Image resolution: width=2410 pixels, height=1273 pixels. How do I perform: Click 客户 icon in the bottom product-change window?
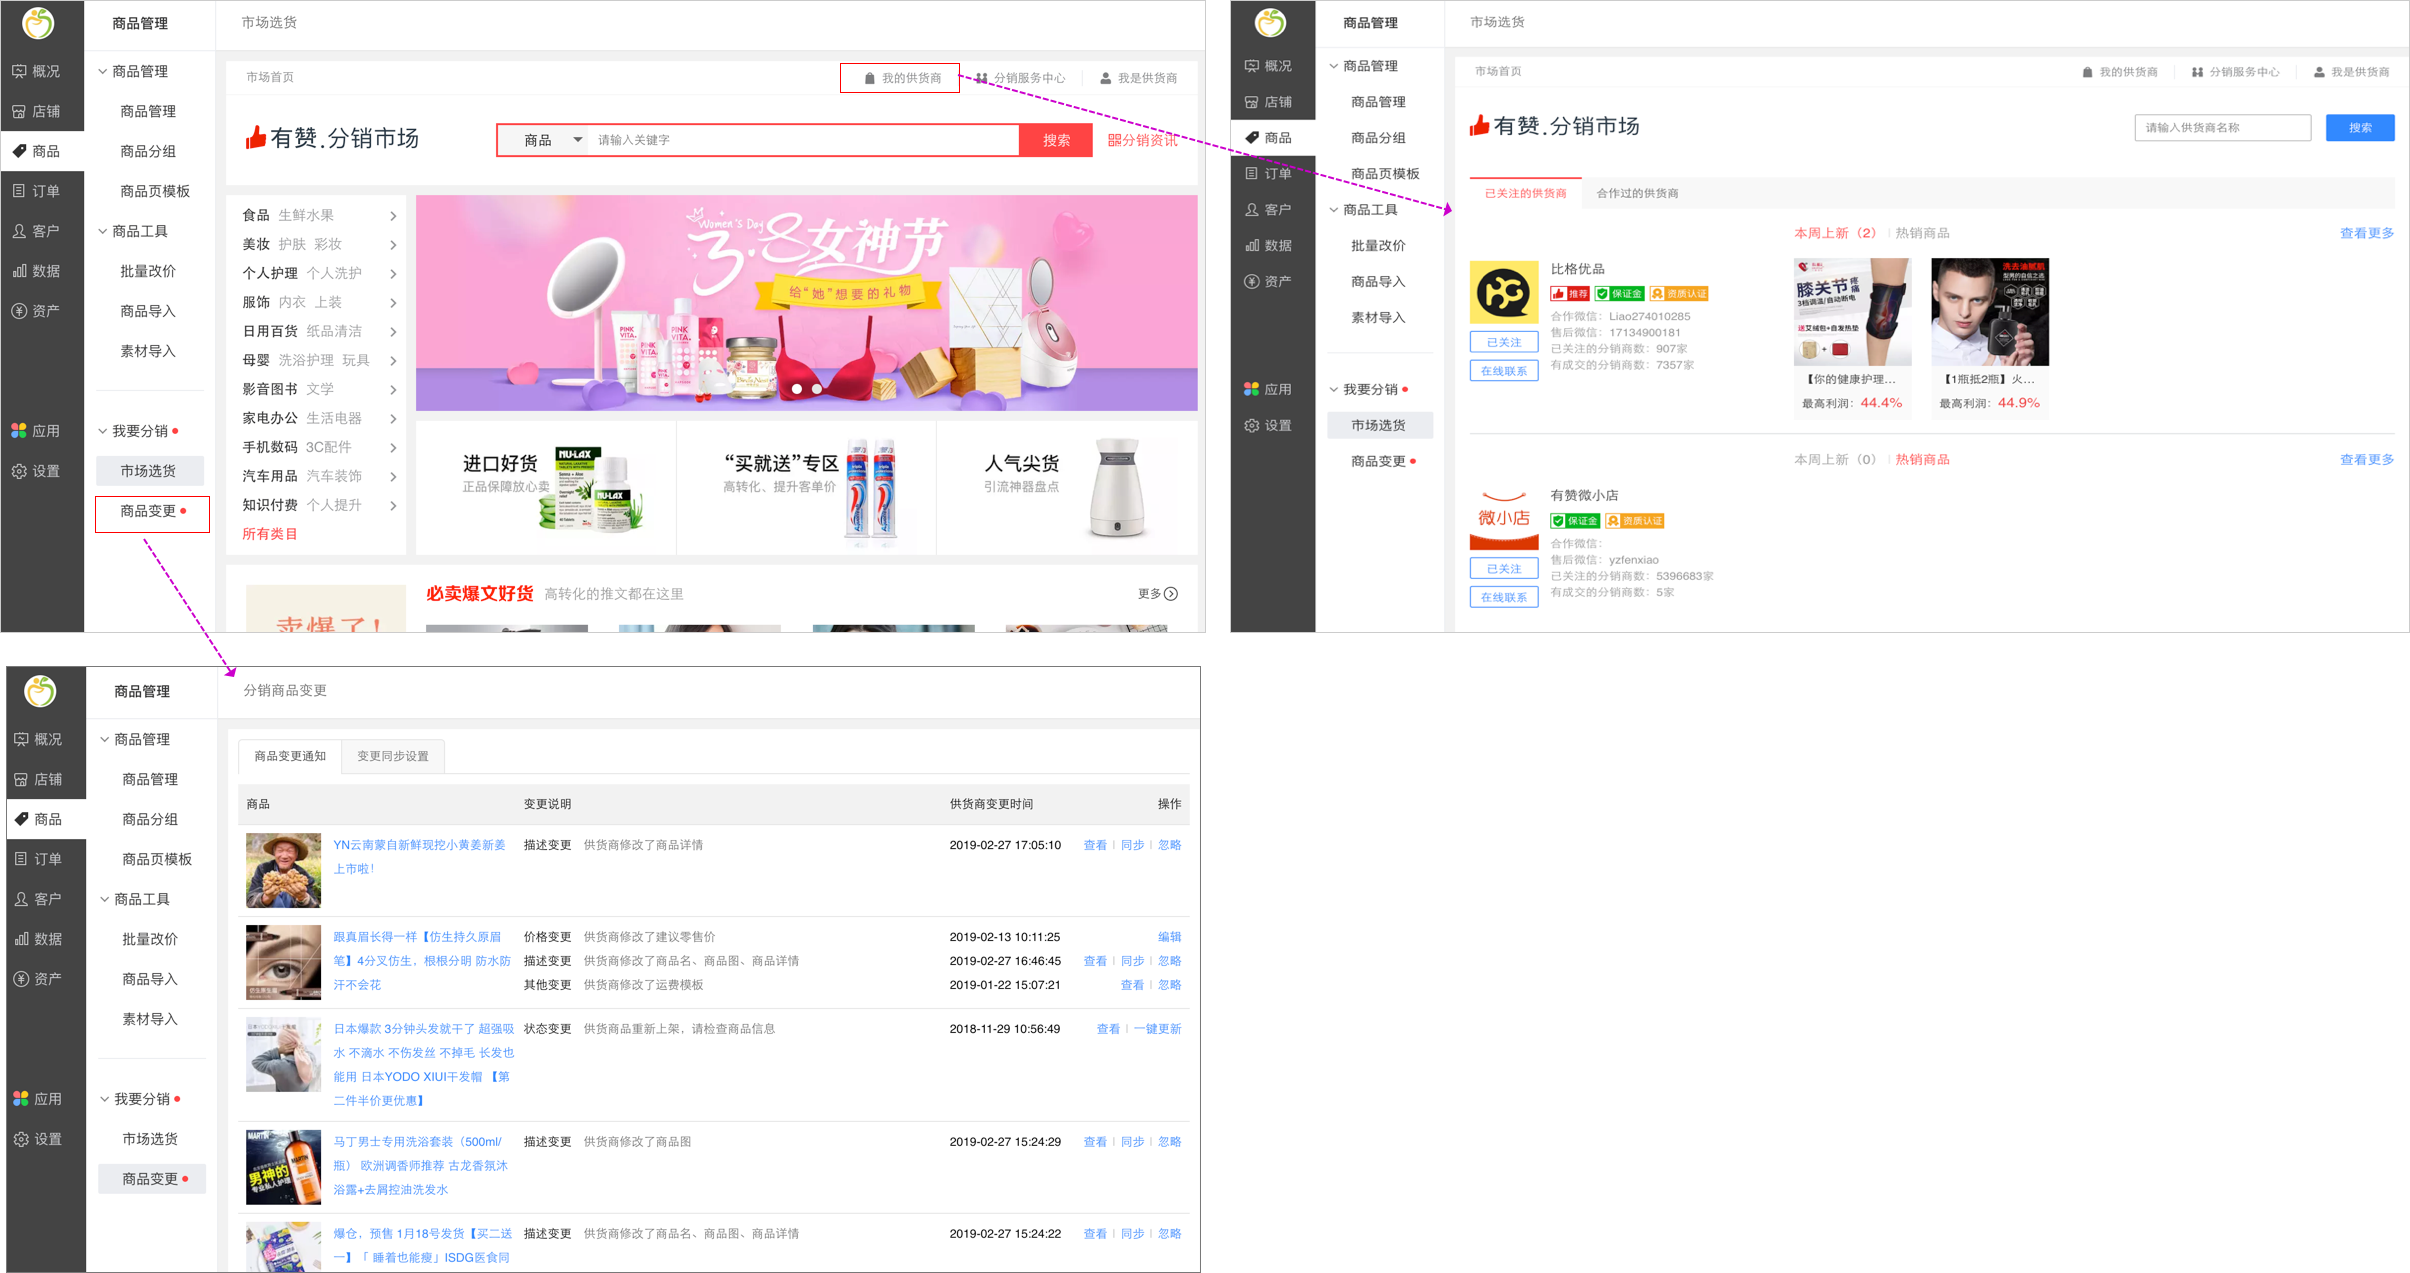pyautogui.click(x=21, y=899)
